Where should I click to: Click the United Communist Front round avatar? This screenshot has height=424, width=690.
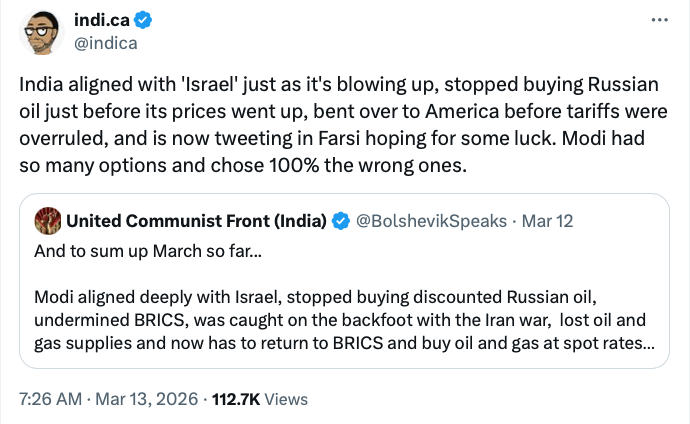[47, 220]
